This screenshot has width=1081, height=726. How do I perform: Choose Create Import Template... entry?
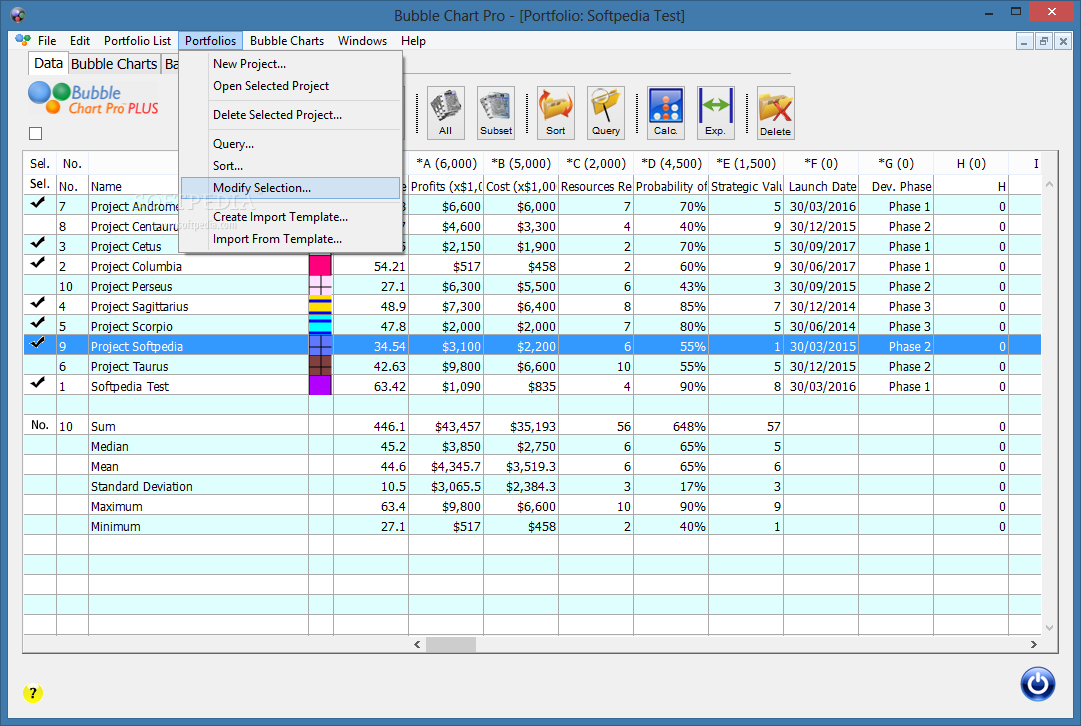(290, 216)
